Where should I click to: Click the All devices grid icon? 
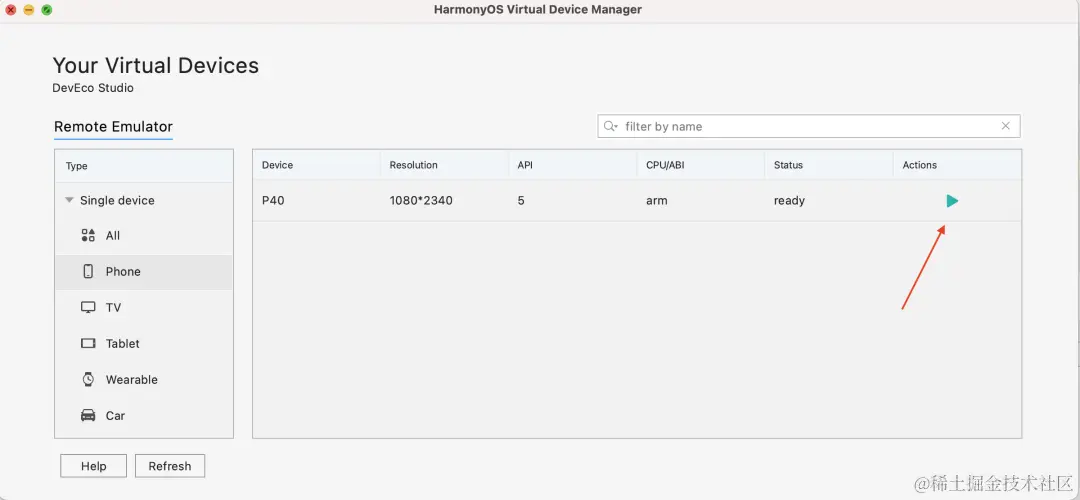click(88, 236)
